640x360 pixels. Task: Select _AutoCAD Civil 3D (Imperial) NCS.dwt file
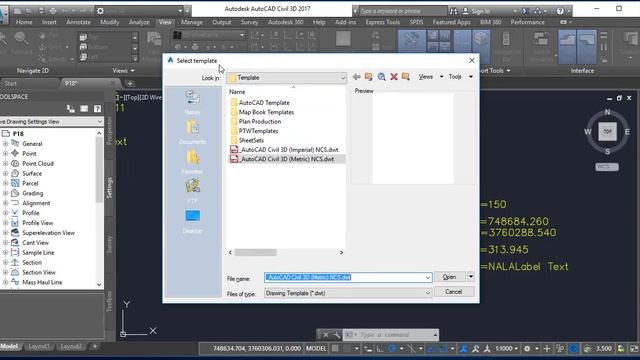(284, 150)
